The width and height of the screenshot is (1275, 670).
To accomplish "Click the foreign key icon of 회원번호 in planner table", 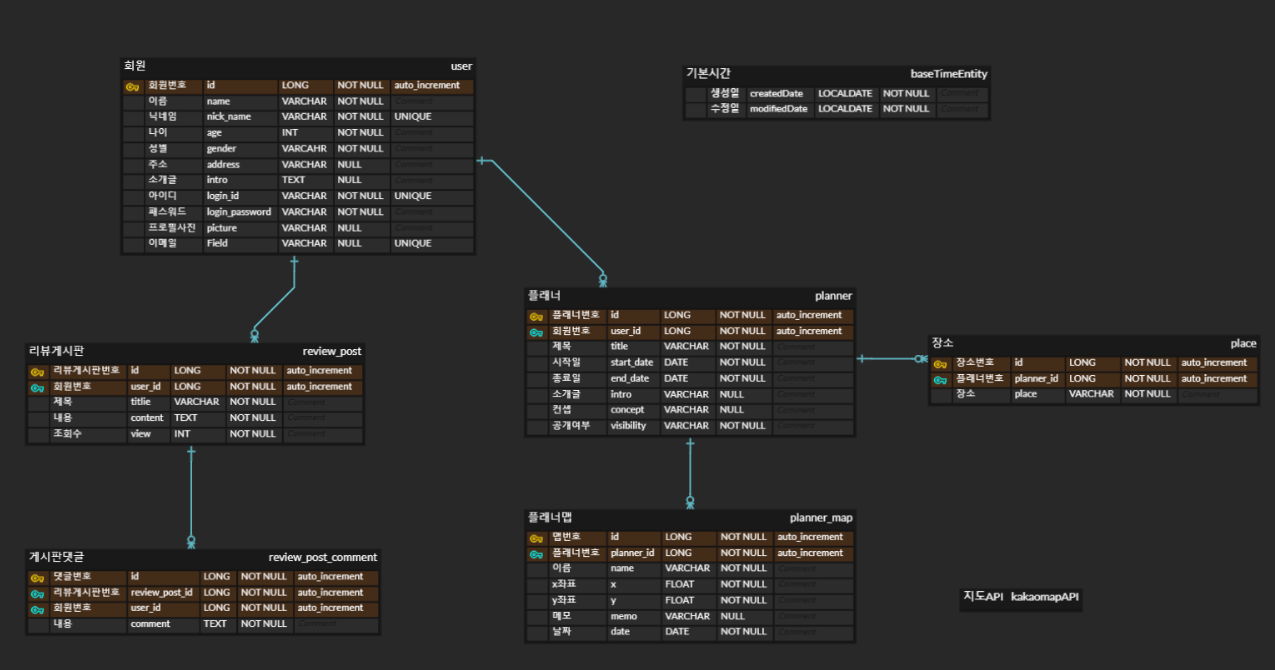I will 537,331.
